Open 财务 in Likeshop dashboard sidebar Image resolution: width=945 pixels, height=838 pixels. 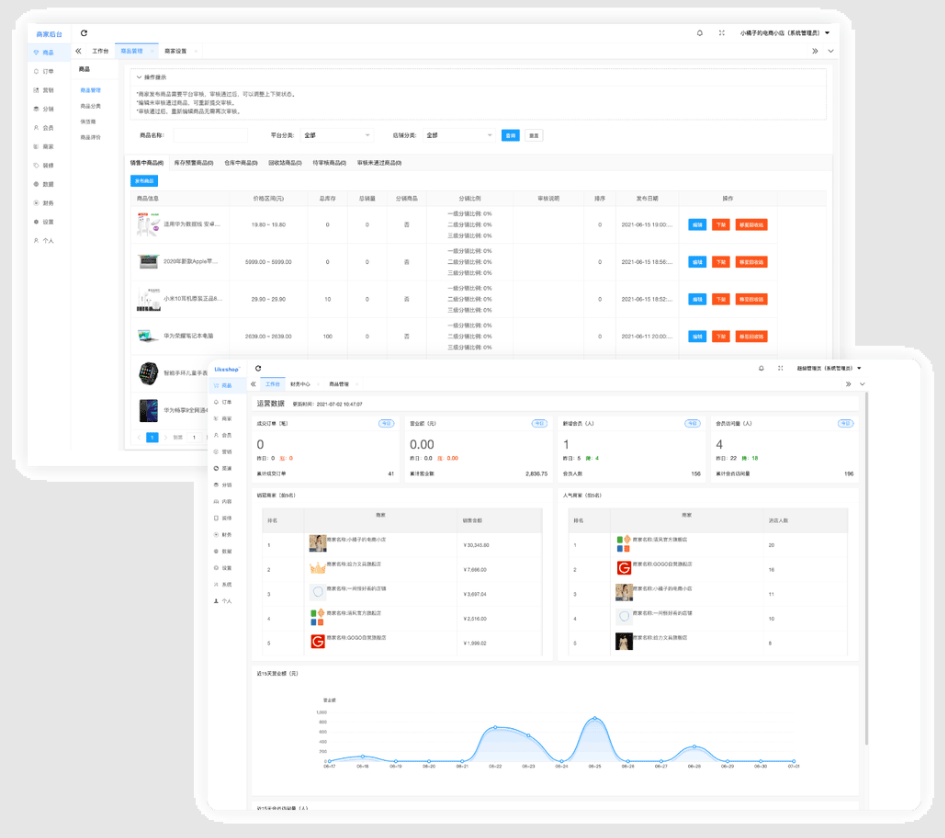point(227,534)
